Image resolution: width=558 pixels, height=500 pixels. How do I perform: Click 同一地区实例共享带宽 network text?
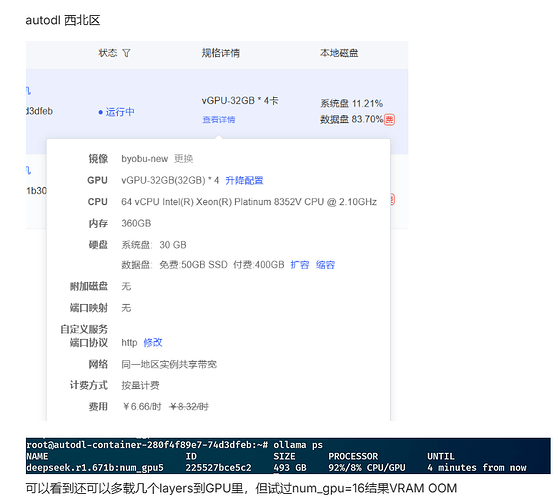(169, 364)
